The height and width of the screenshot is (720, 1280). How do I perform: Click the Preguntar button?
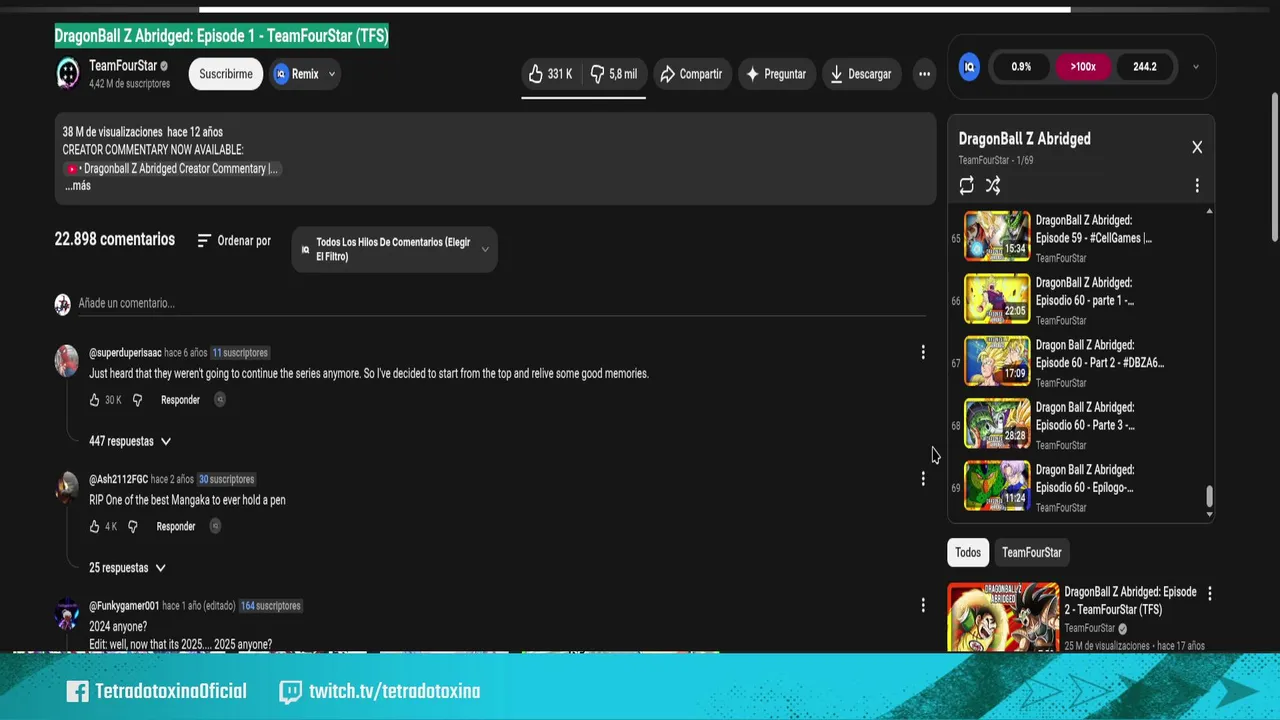pos(776,74)
